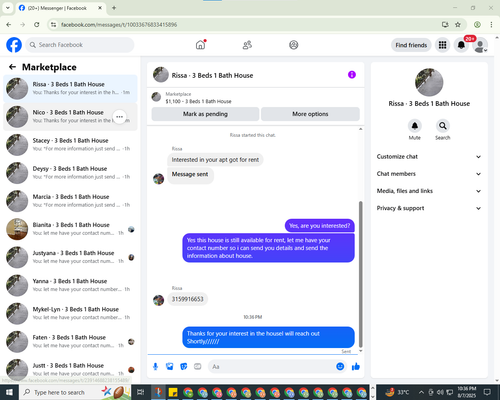Open chat header Rissa listing name

click(212, 75)
